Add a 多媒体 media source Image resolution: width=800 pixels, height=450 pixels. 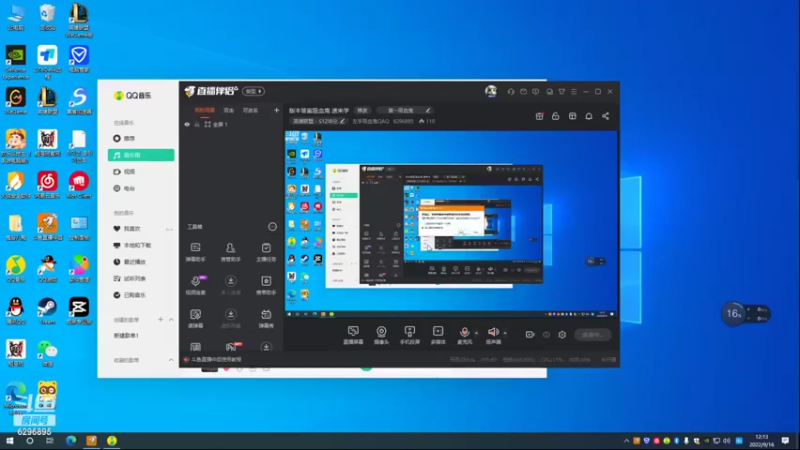(438, 335)
